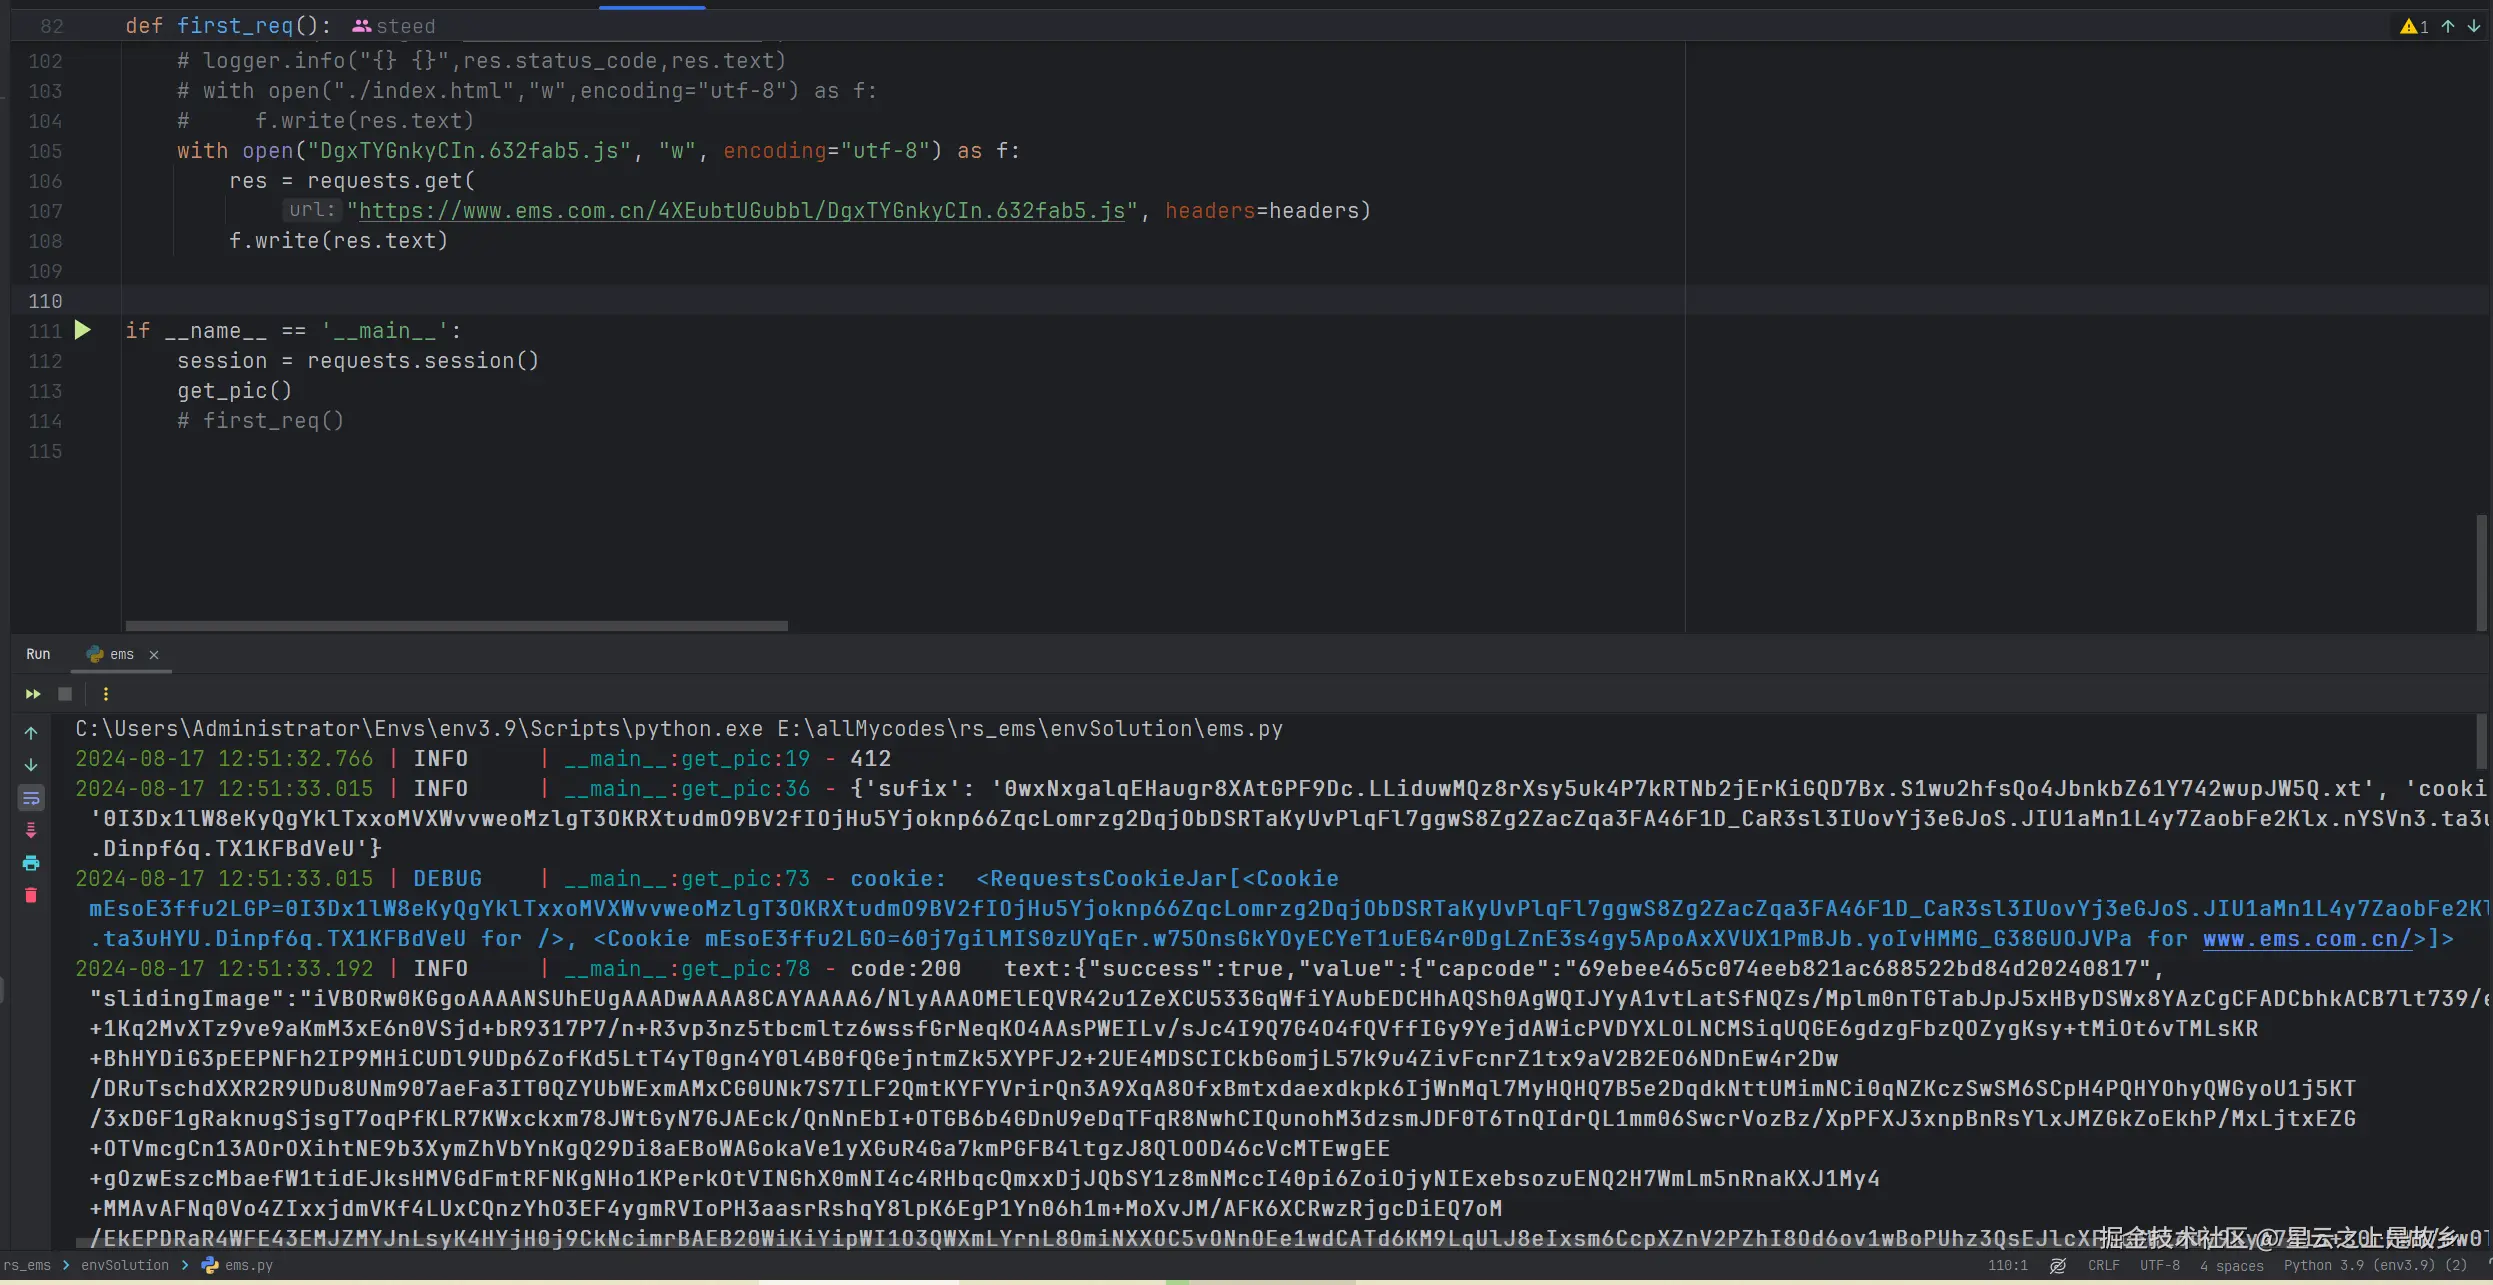This screenshot has height=1285, width=2493.
Task: Close the ems run tab
Action: pyautogui.click(x=154, y=655)
